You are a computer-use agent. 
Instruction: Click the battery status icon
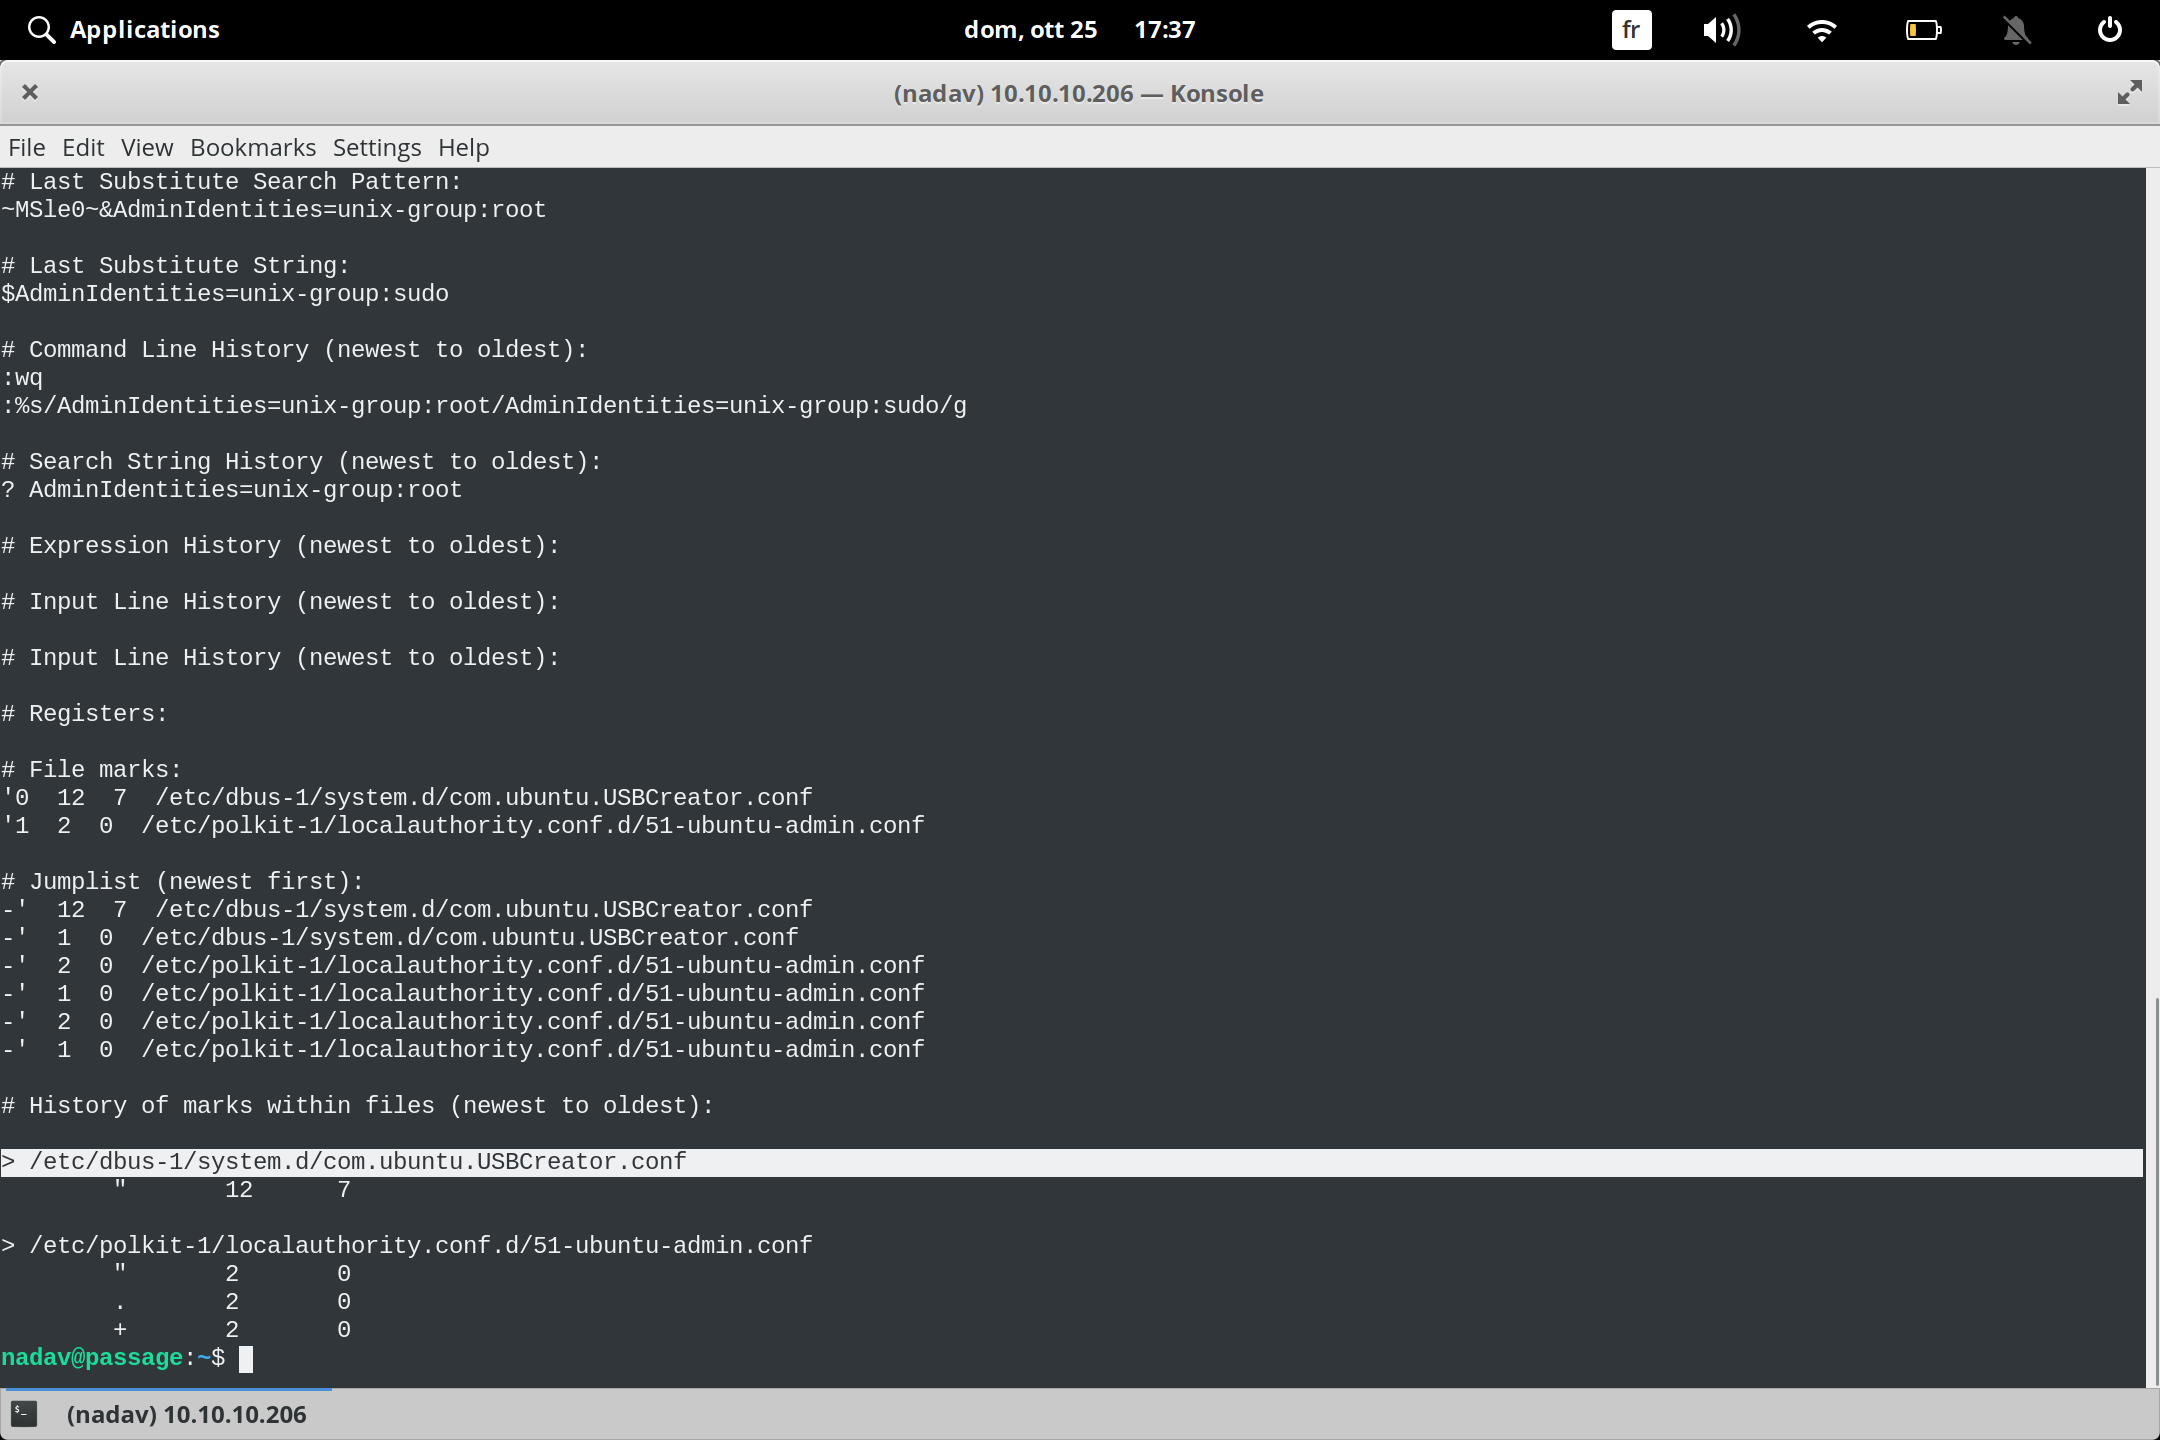click(1922, 30)
